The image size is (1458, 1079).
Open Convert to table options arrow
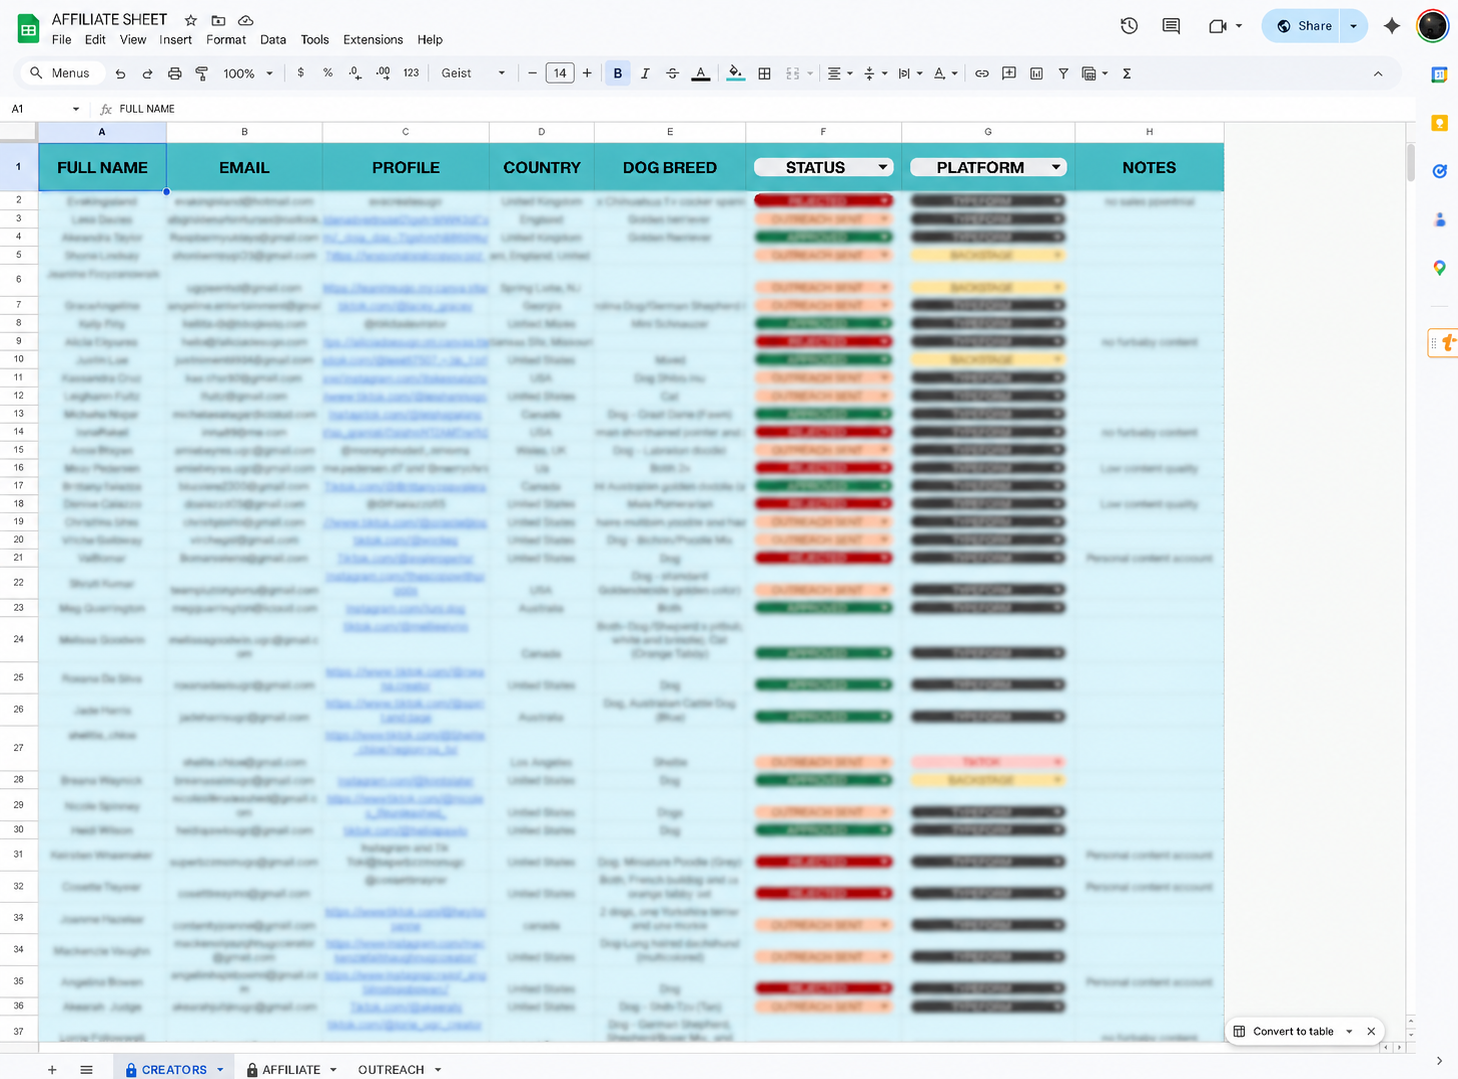pos(1349,1031)
